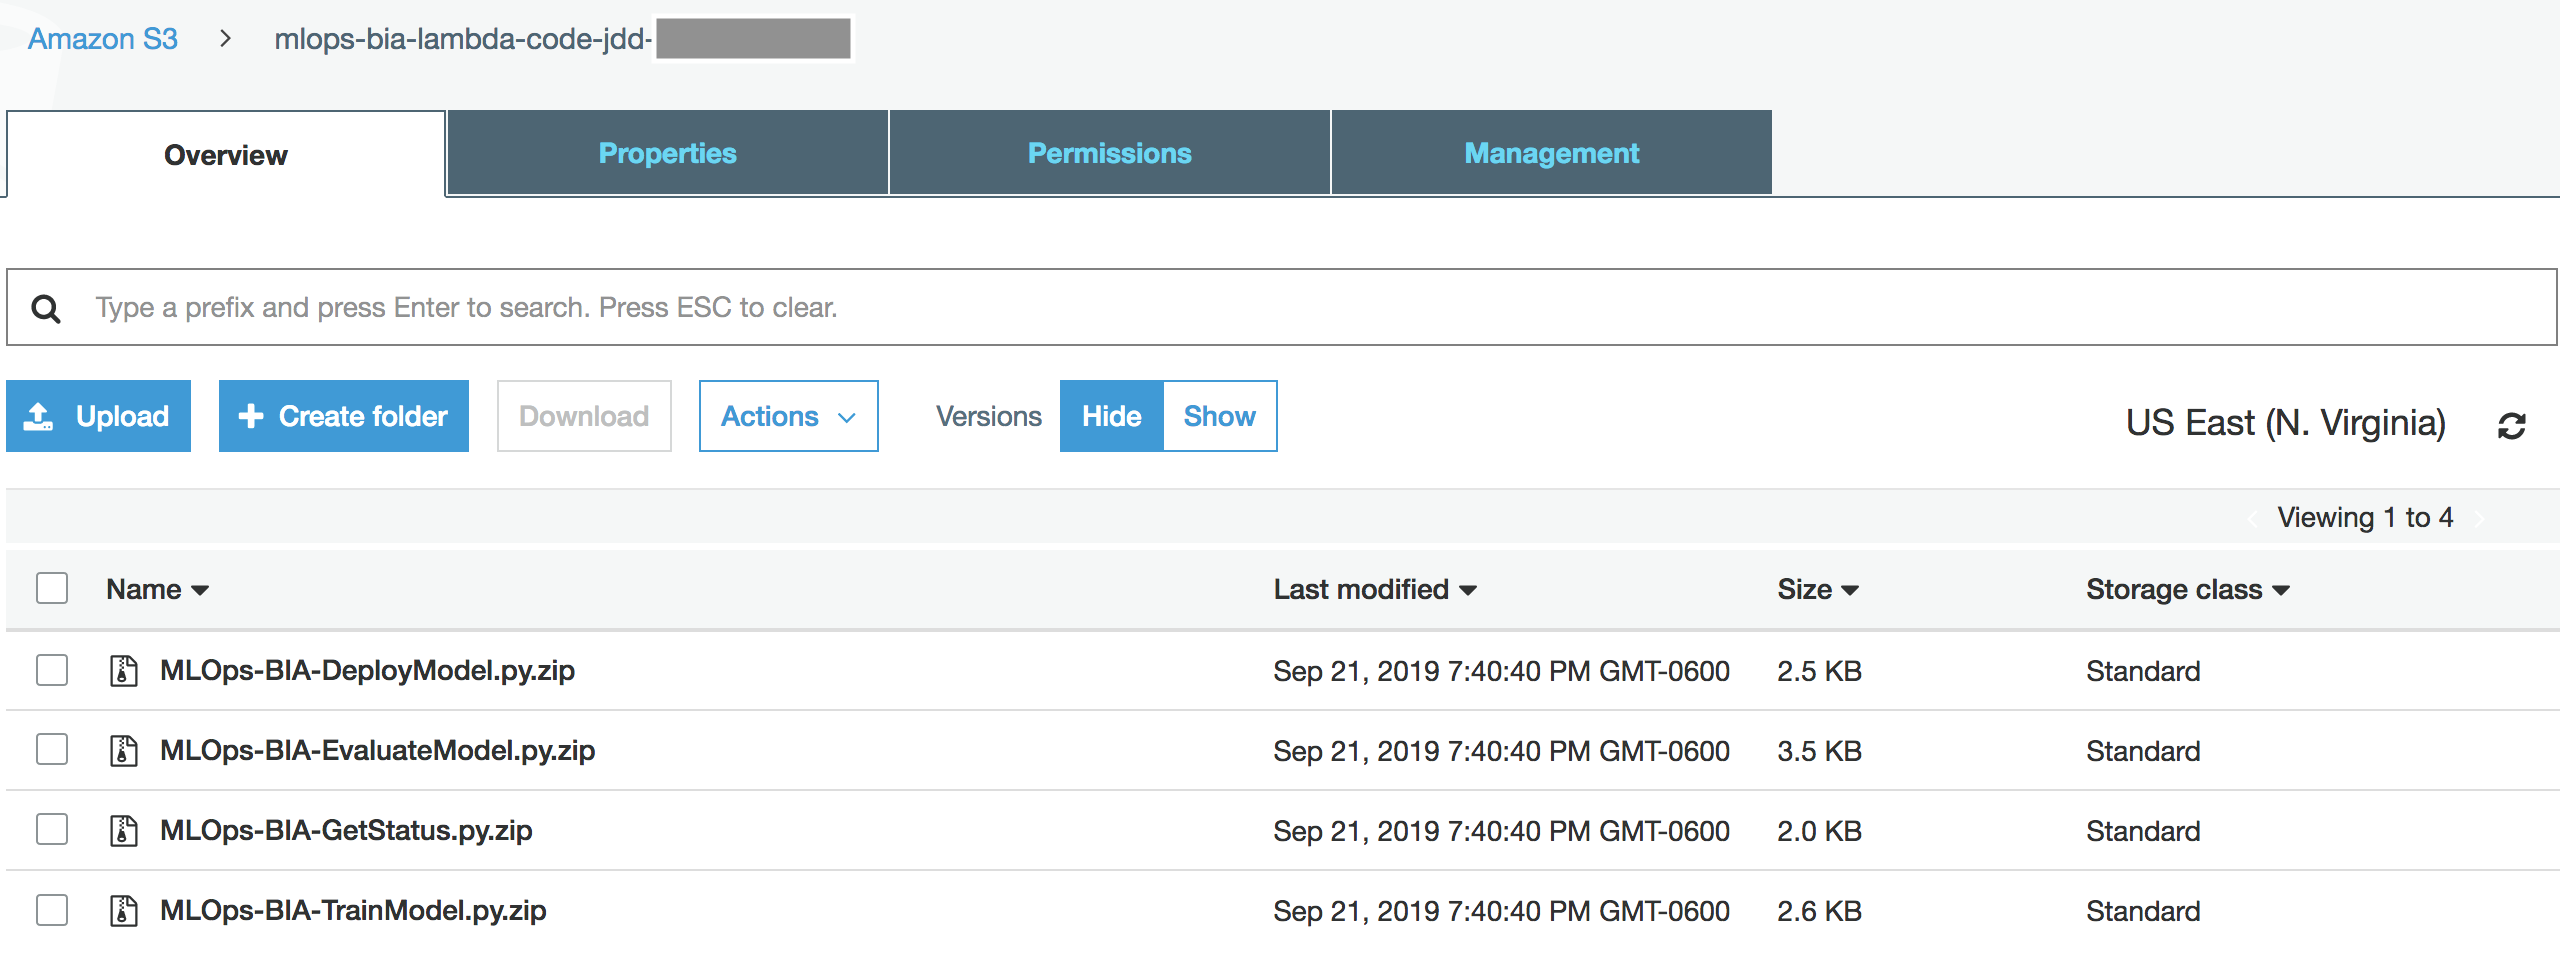2560x958 pixels.
Task: Switch to the Properties tab
Action: point(667,153)
